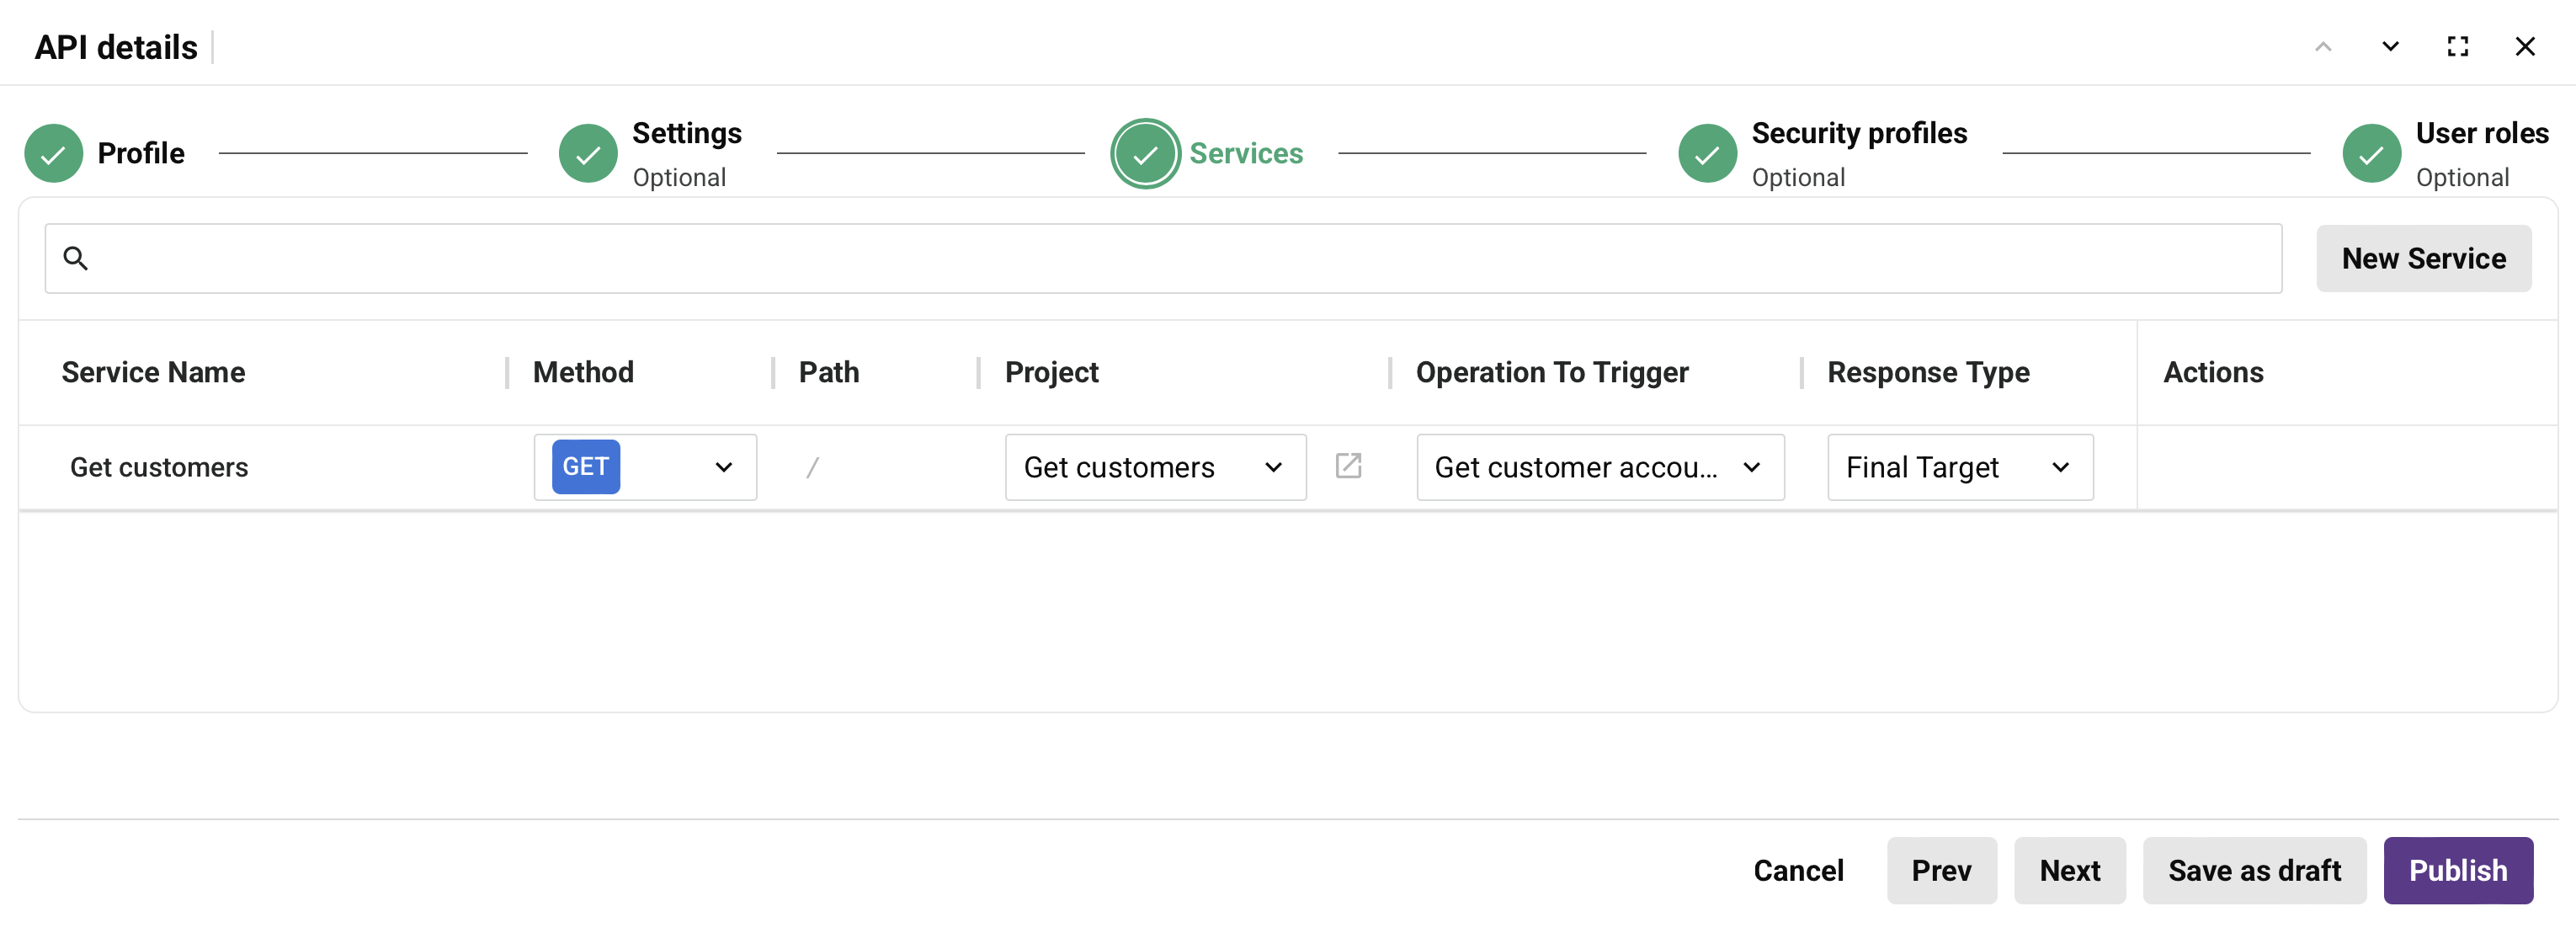
Task: Click the Security profiles step checkmark icon
Action: pyautogui.click(x=1707, y=153)
